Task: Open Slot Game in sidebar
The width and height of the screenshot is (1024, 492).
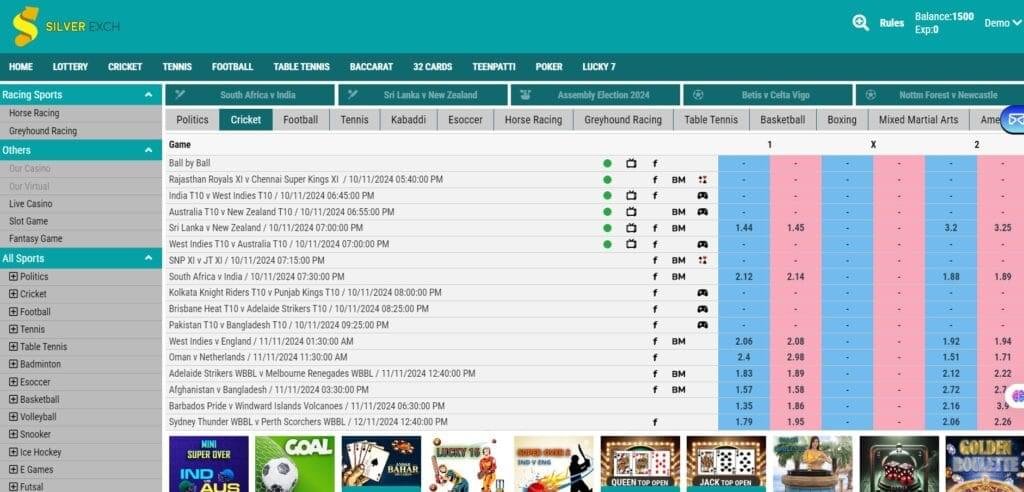Action: [28, 221]
